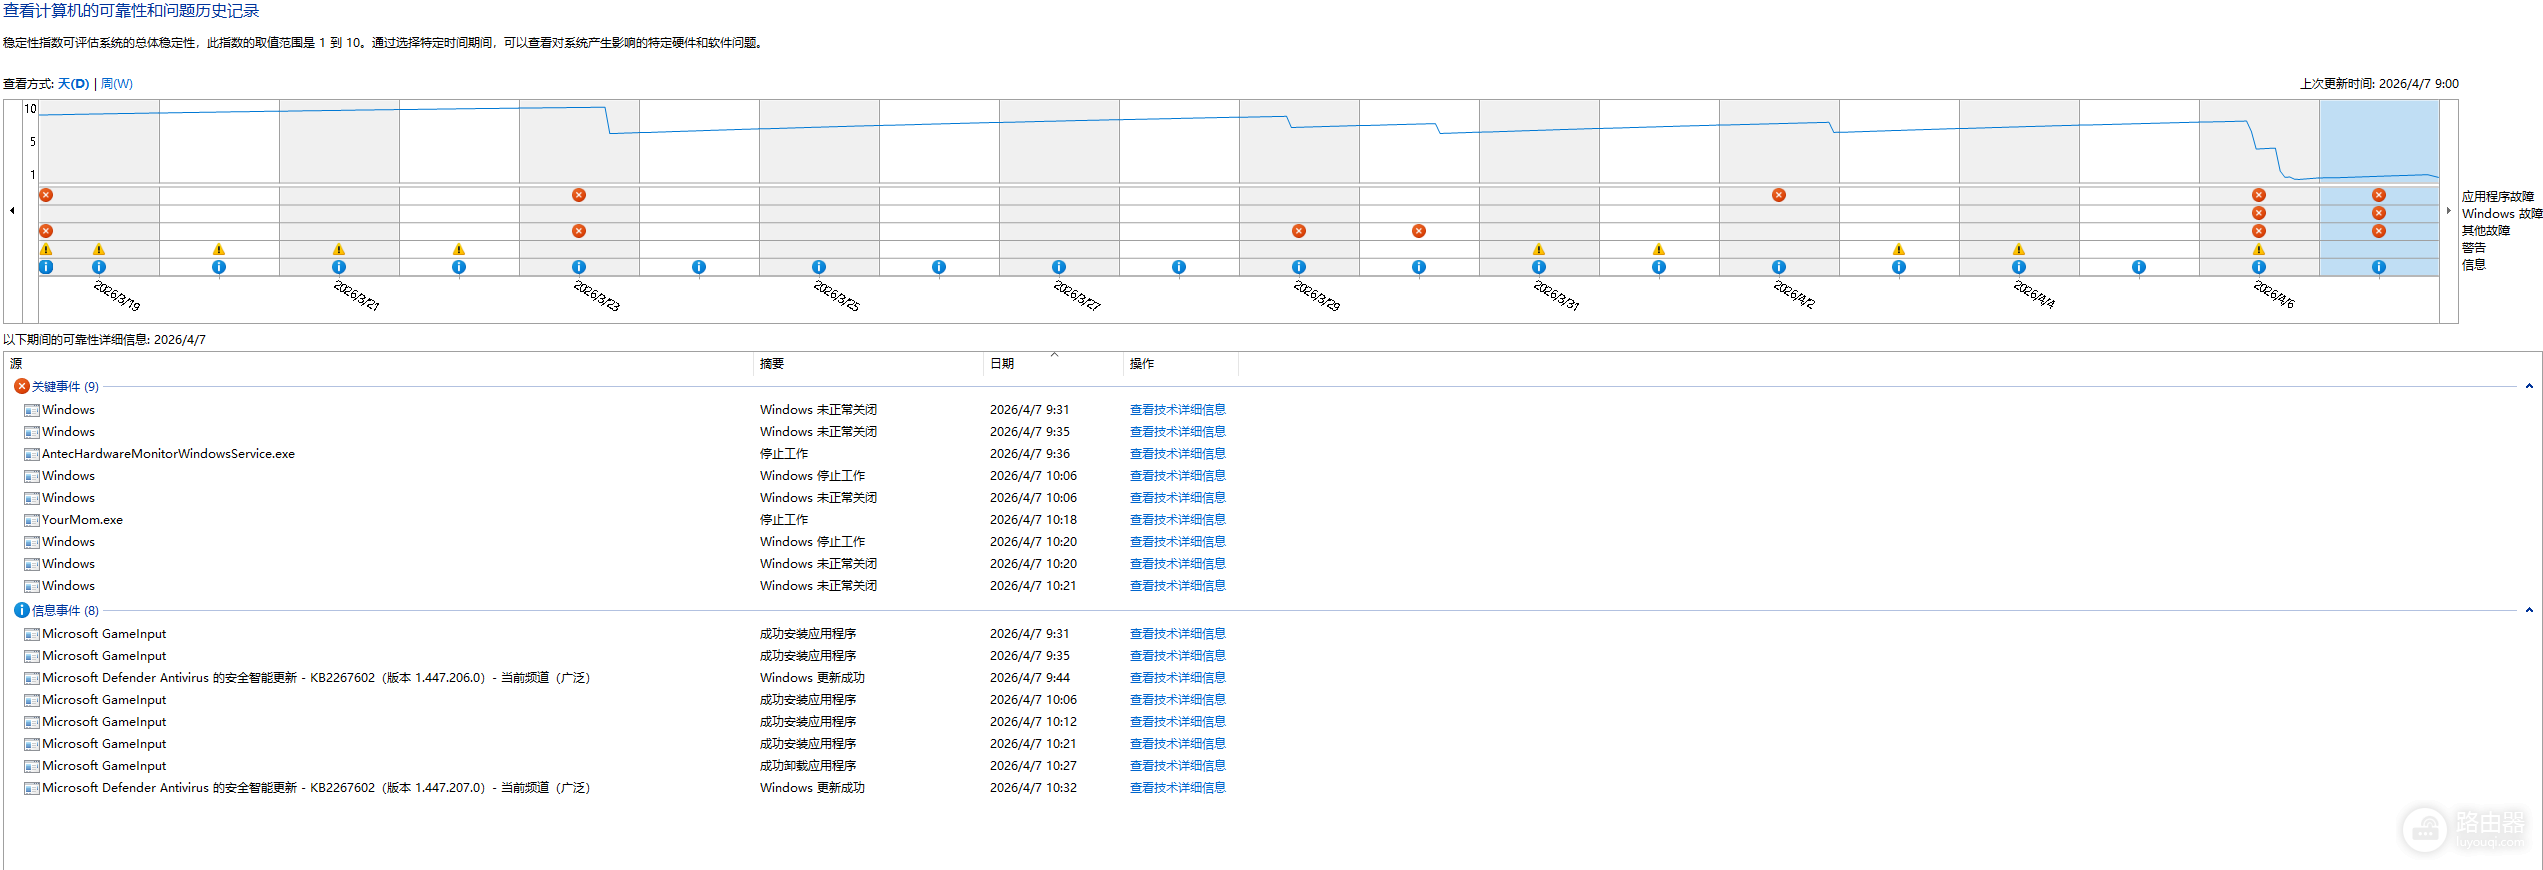
Task: Open technical details link for YourMom.exe
Action: pyautogui.click(x=1177, y=520)
